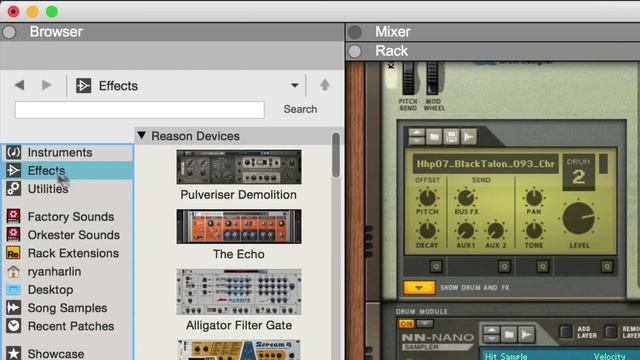The image size is (640, 360).
Task: Click the Pitch offset knob
Action: pos(427,198)
